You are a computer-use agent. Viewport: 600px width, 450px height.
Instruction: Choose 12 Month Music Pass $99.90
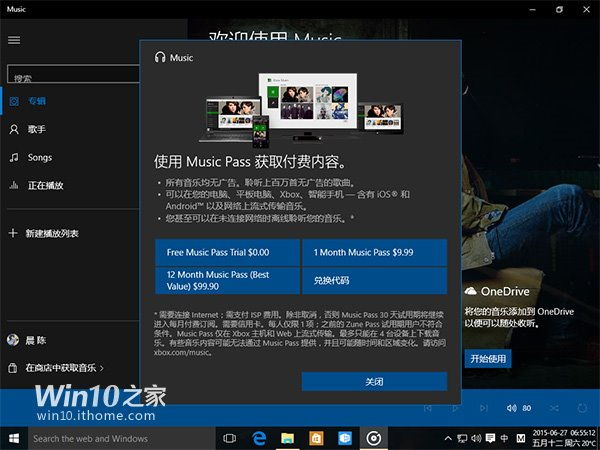(227, 280)
